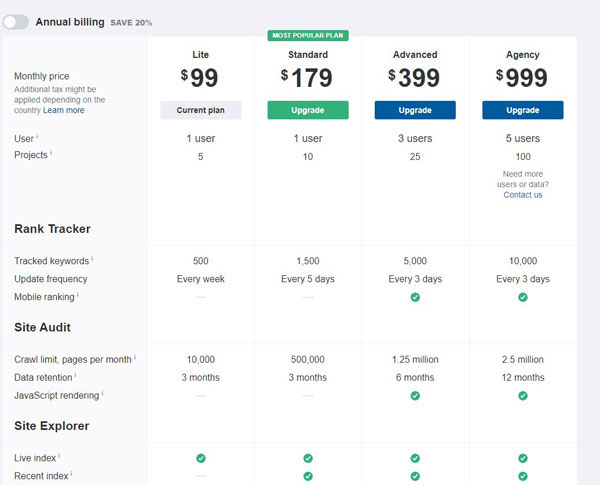
Task: Upgrade to the Agency plan
Action: [523, 110]
